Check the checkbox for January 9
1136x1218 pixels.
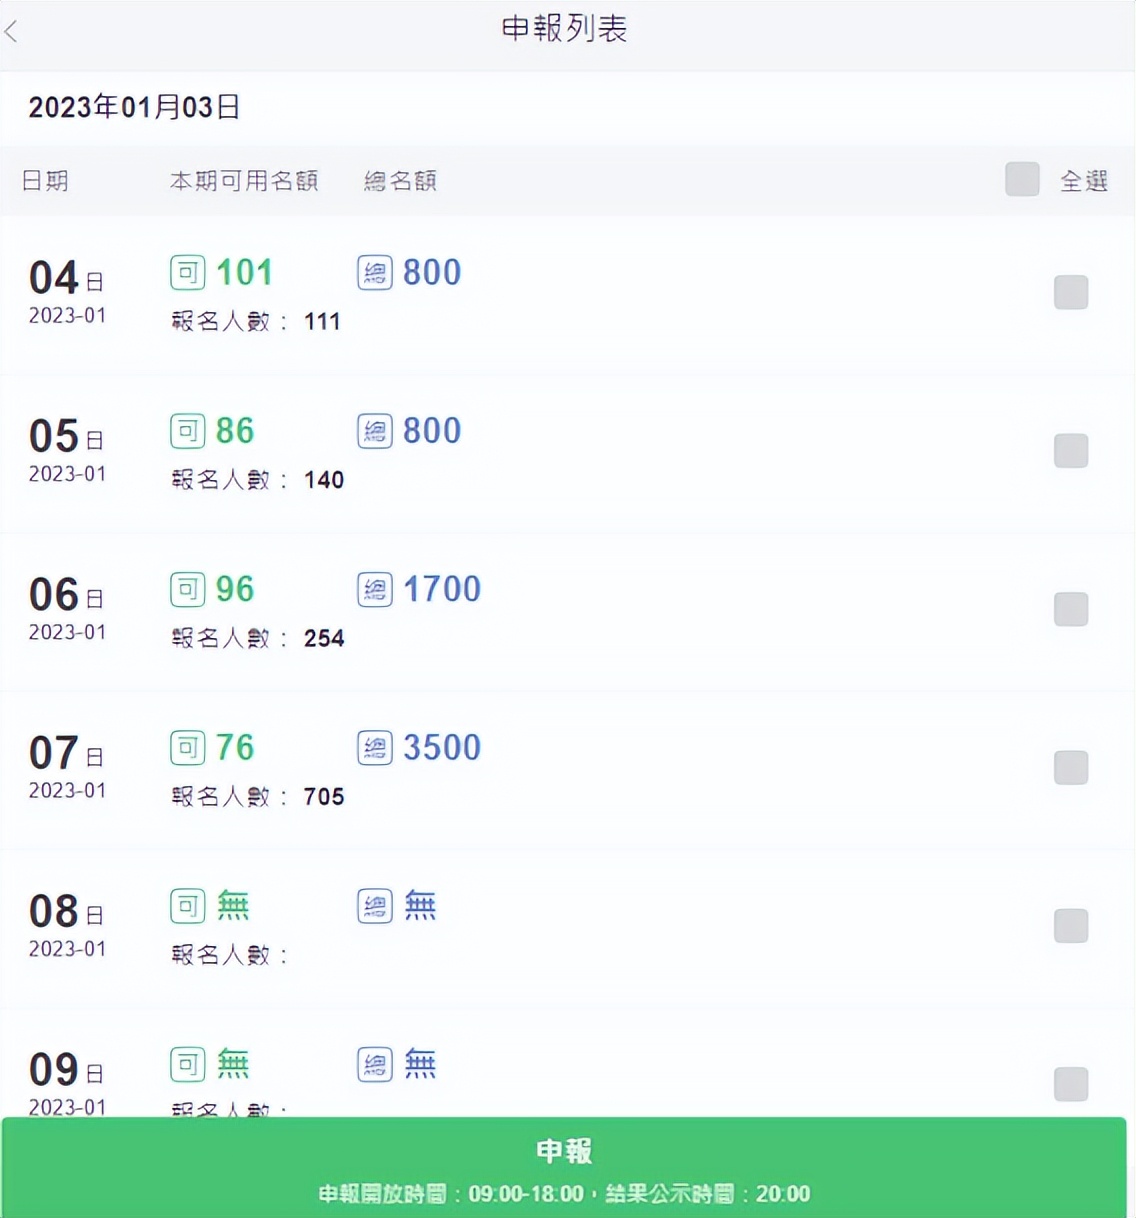click(x=1070, y=1084)
